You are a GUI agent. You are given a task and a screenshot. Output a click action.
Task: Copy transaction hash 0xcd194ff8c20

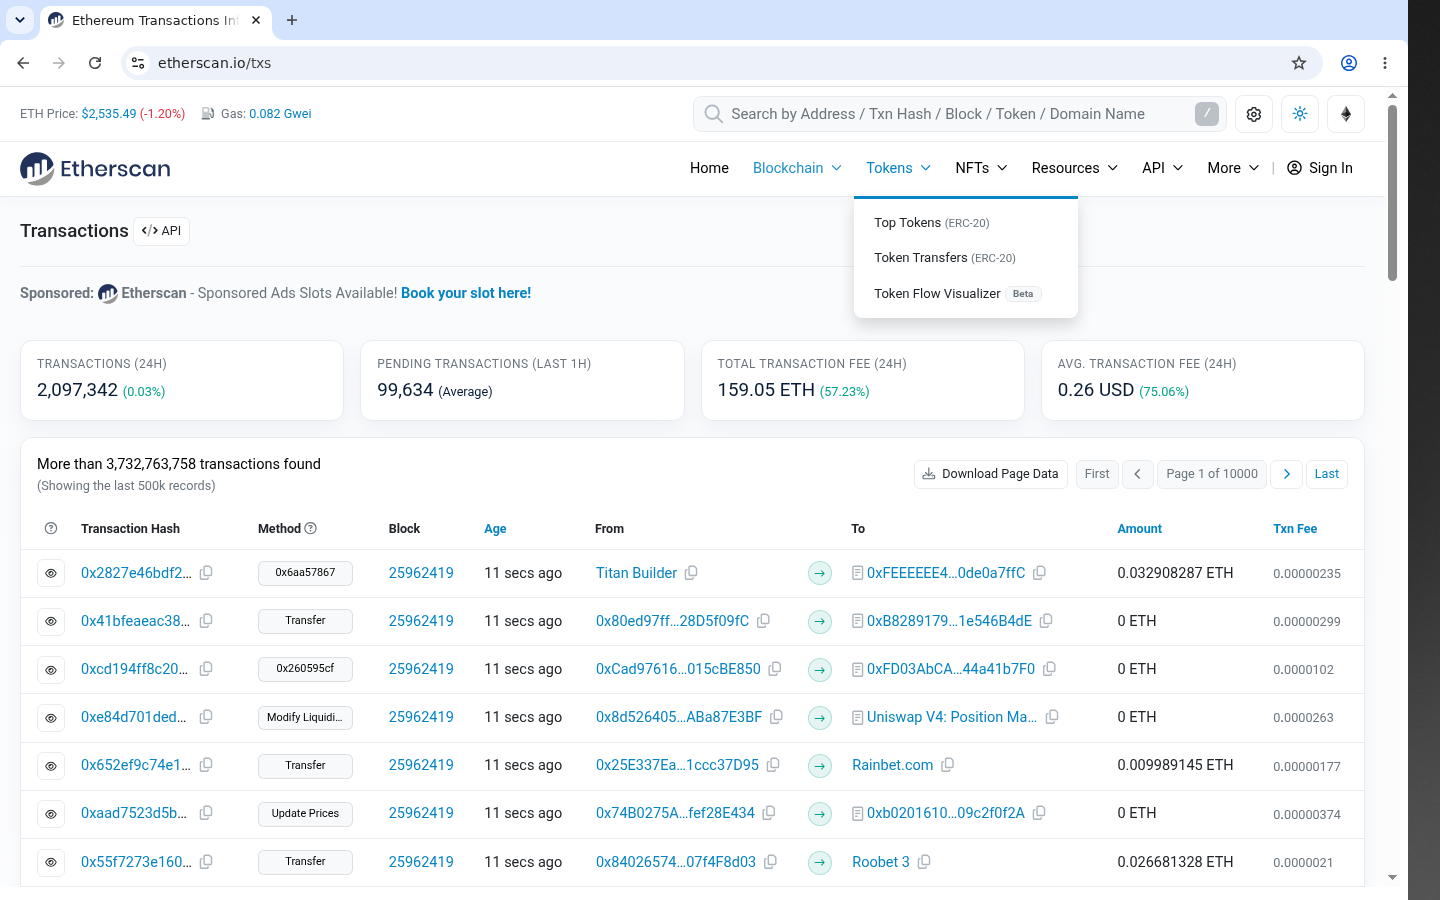pyautogui.click(x=206, y=669)
